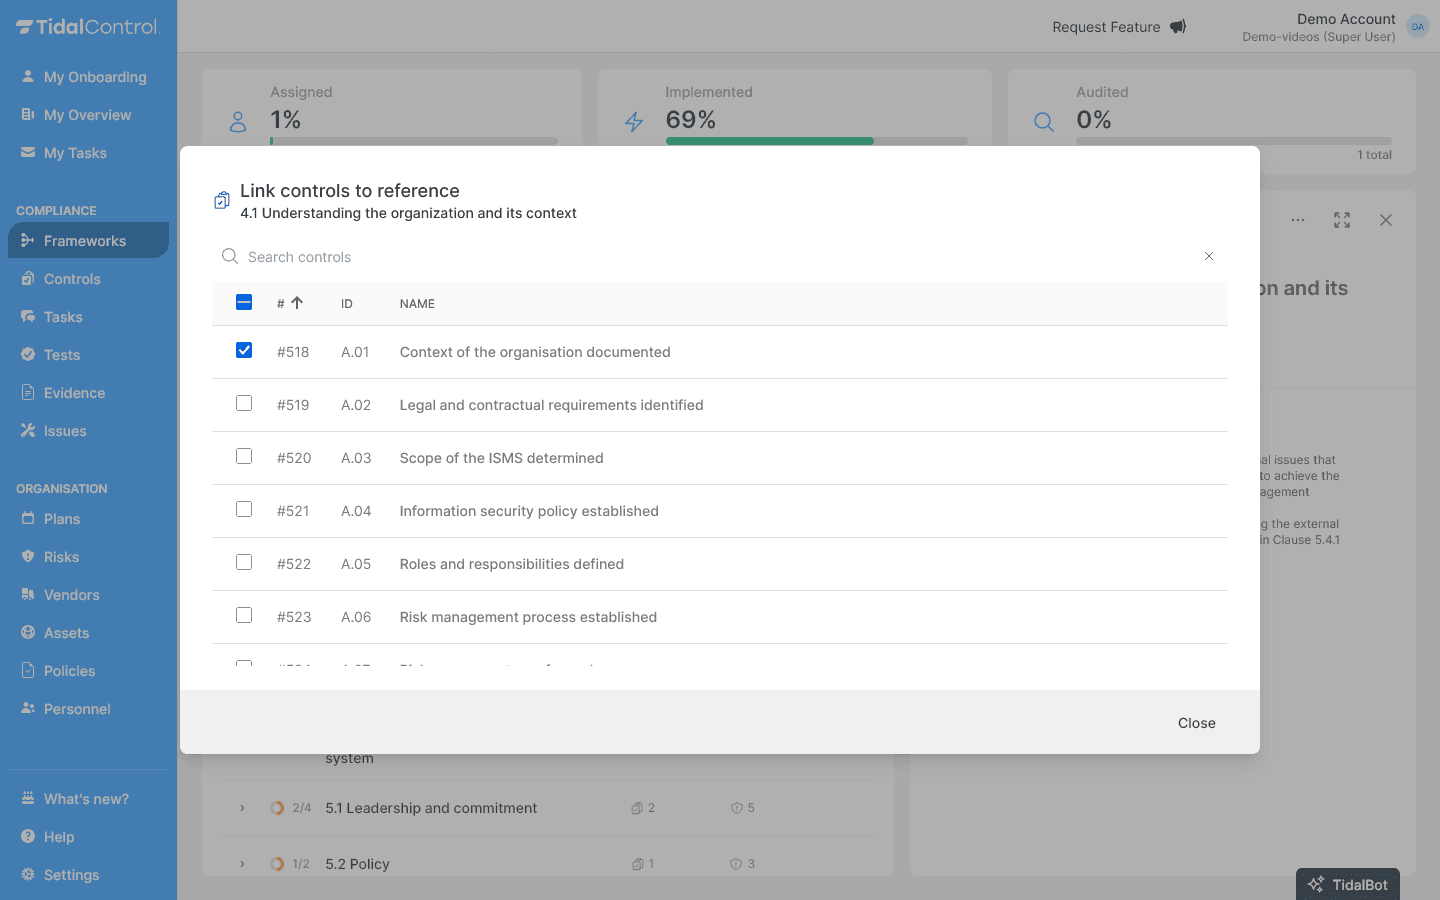Screen dimensions: 1440x900
Task: Click the Evidence icon in the sidebar
Action: pyautogui.click(x=27, y=392)
